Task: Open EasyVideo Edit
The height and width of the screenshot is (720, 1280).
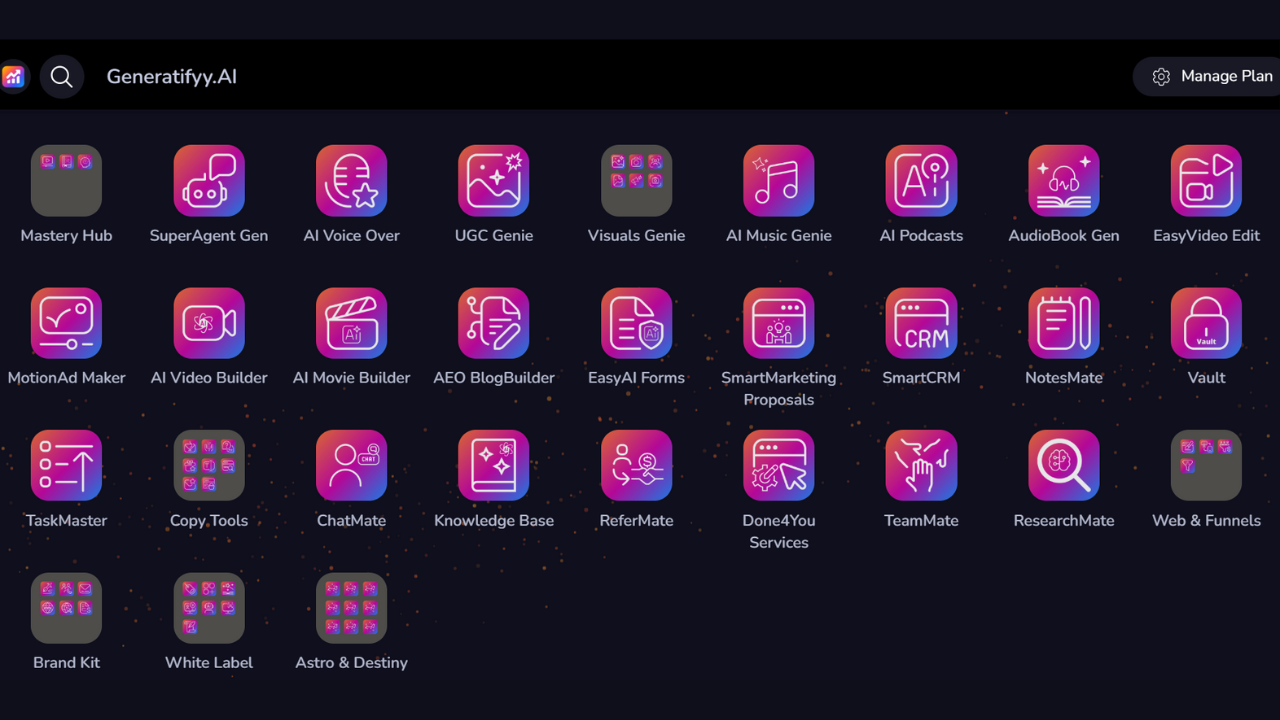Action: click(1206, 181)
